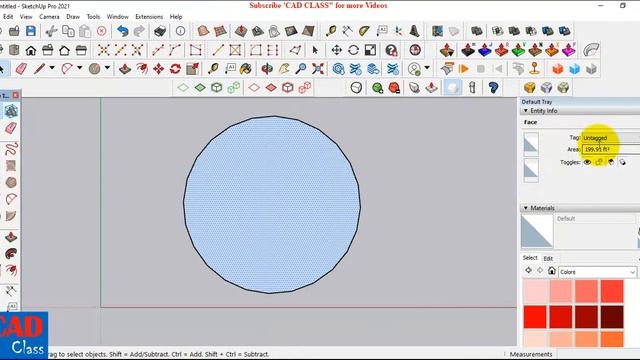Toggle receive shadows icon in Entity Info
640x360 pixels.
point(611,162)
